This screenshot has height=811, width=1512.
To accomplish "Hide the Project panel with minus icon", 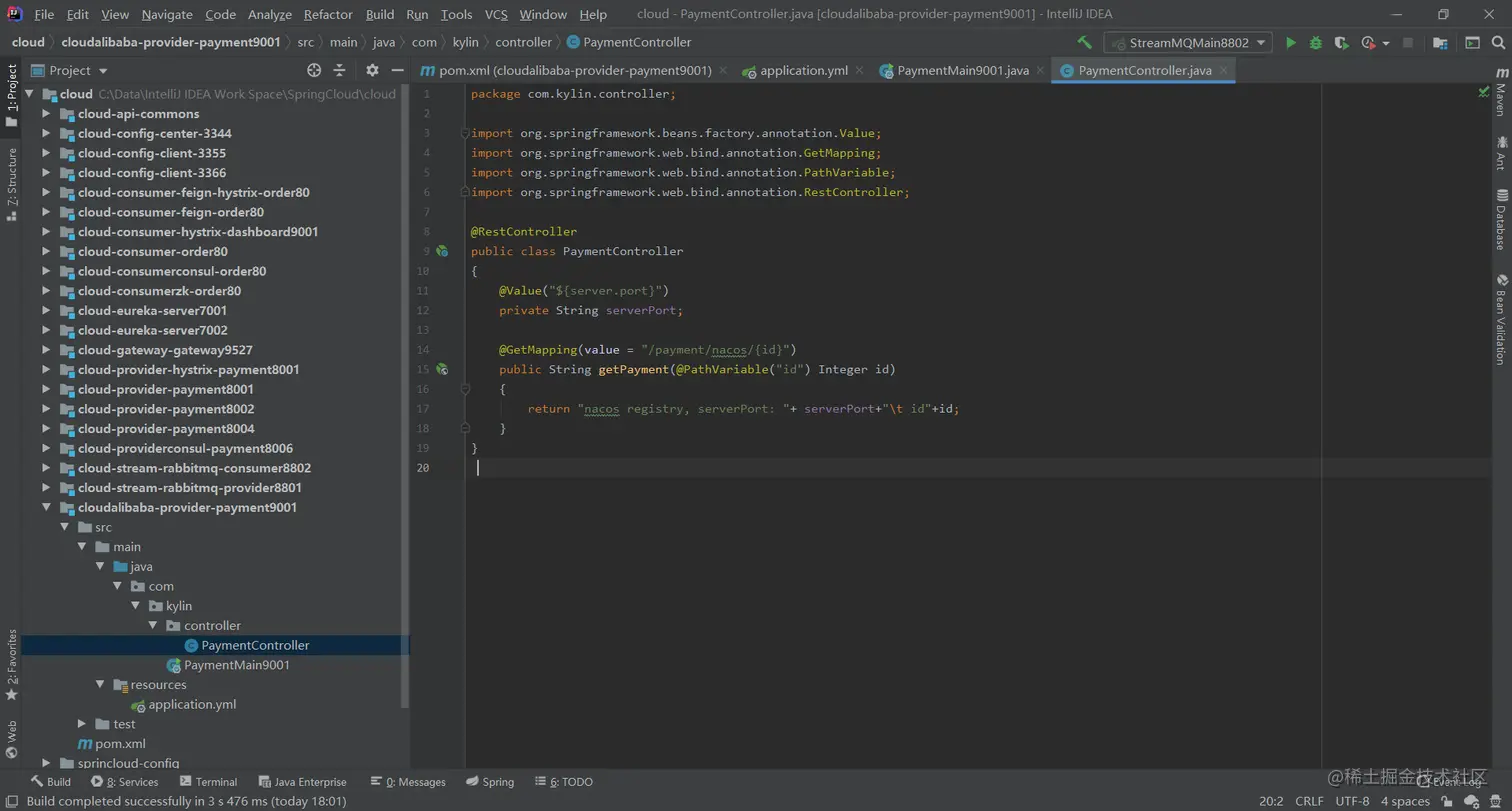I will pyautogui.click(x=397, y=70).
